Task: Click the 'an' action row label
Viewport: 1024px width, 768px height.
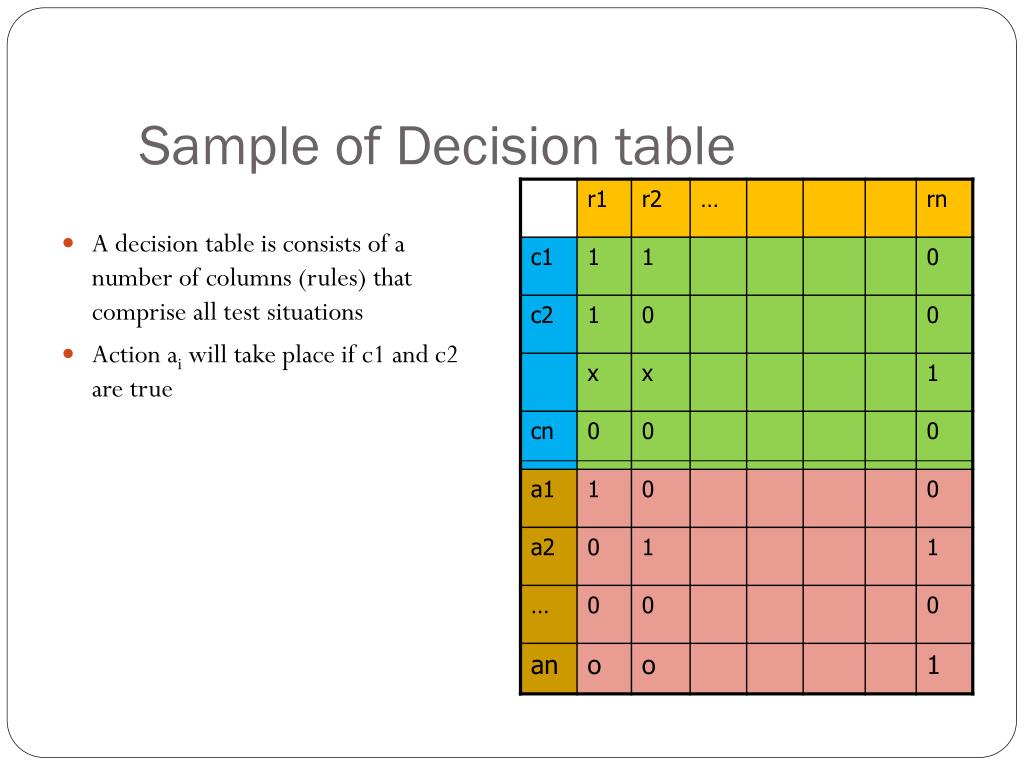Action: (549, 668)
